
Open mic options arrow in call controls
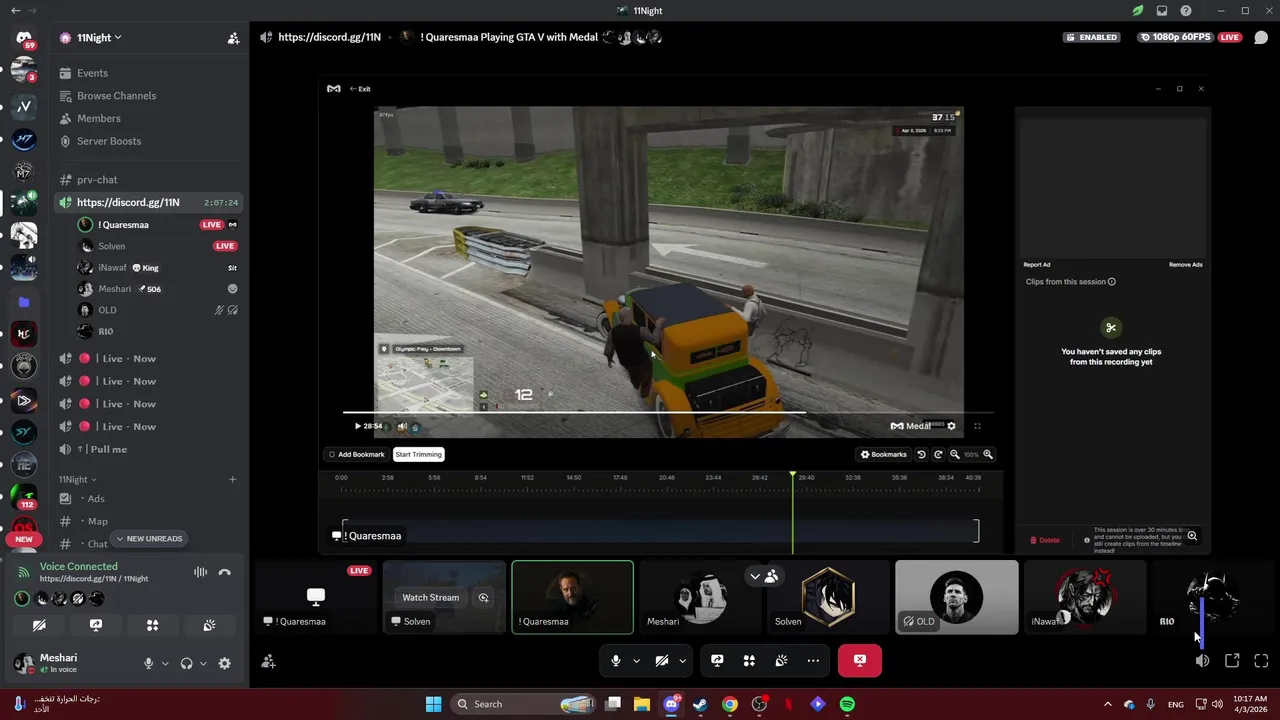tap(636, 661)
